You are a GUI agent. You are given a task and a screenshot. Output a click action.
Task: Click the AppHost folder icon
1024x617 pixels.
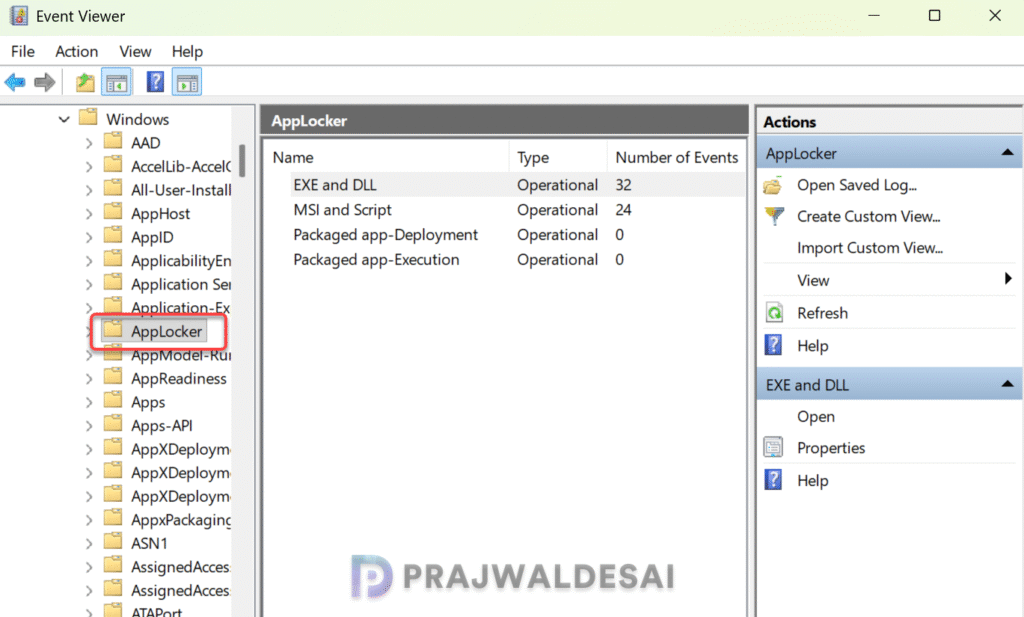(x=113, y=212)
